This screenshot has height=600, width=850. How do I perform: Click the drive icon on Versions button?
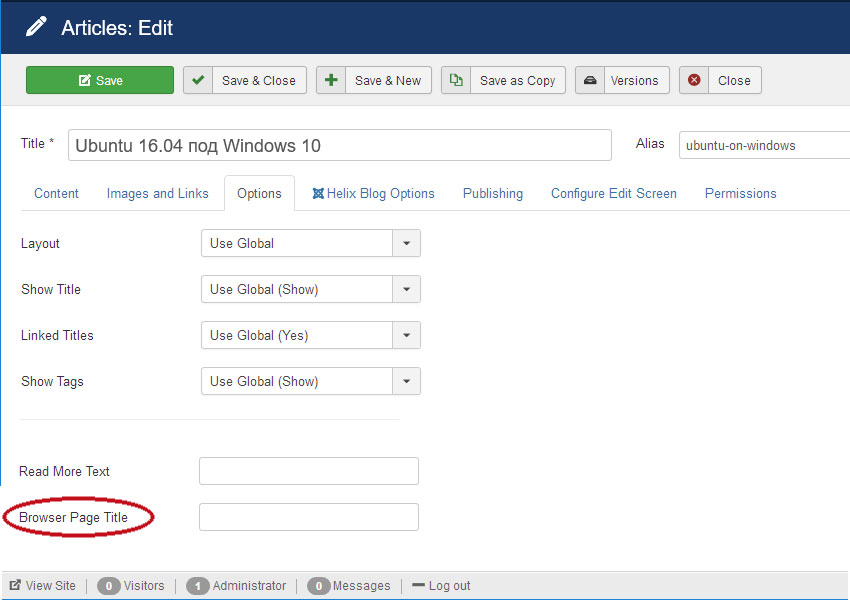pos(590,80)
